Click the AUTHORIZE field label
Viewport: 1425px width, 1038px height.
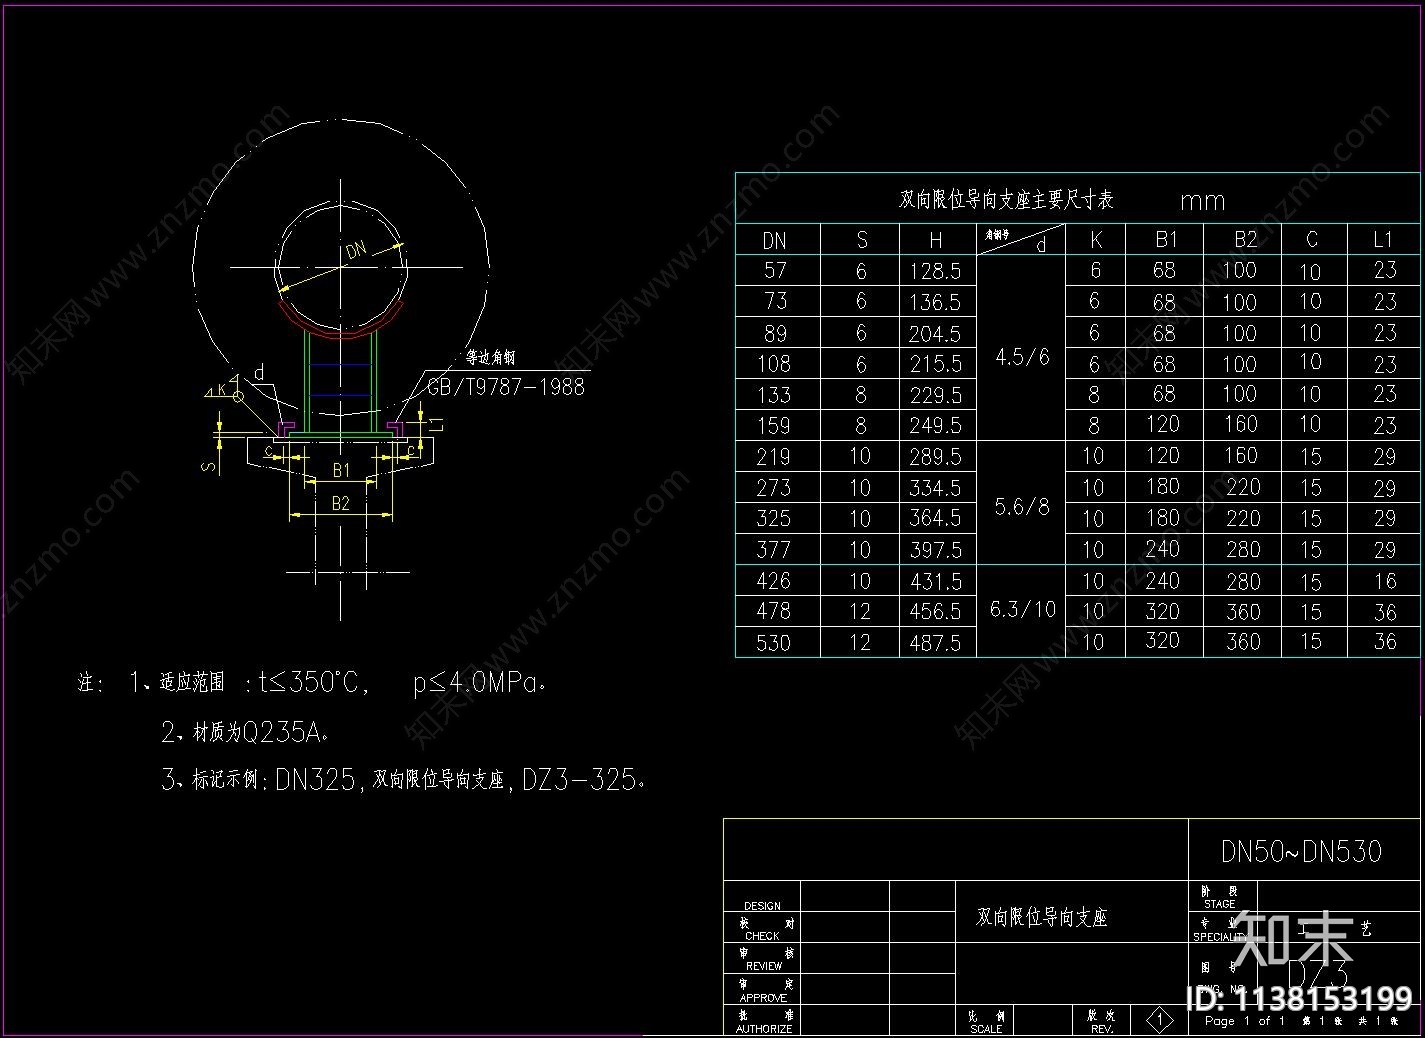[764, 1029]
